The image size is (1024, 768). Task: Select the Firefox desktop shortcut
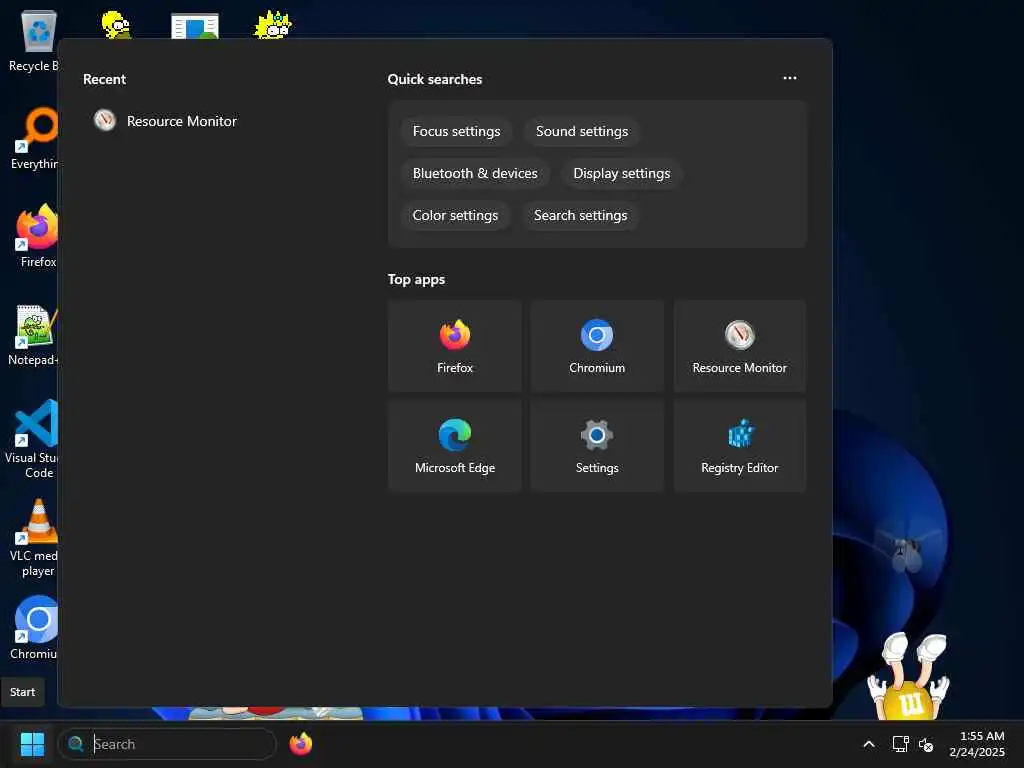[37, 236]
